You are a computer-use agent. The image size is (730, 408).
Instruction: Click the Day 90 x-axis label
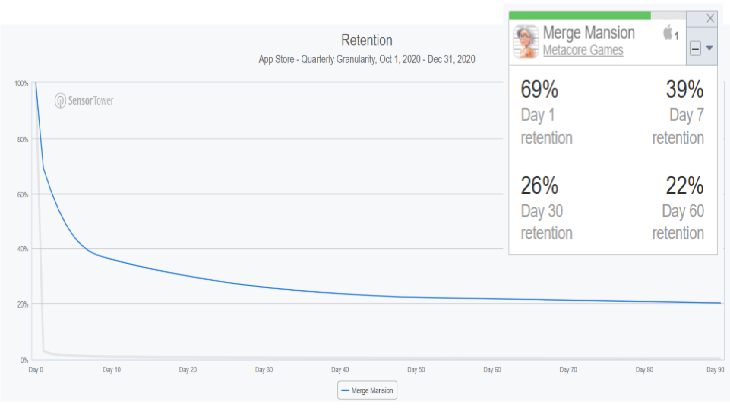coord(714,369)
